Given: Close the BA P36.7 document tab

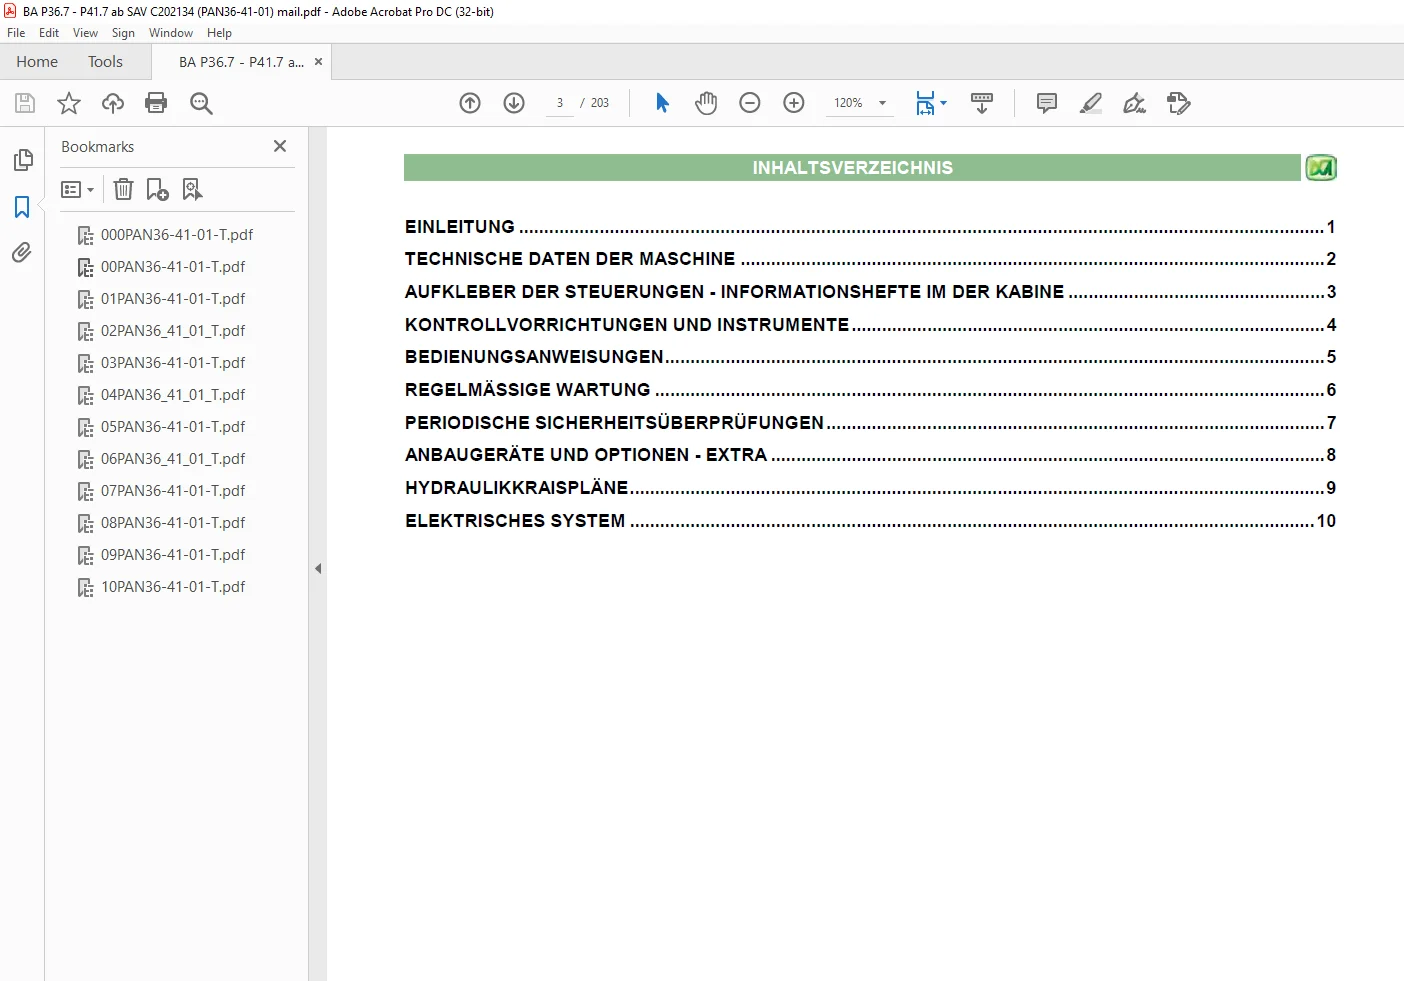Looking at the screenshot, I should click(318, 62).
